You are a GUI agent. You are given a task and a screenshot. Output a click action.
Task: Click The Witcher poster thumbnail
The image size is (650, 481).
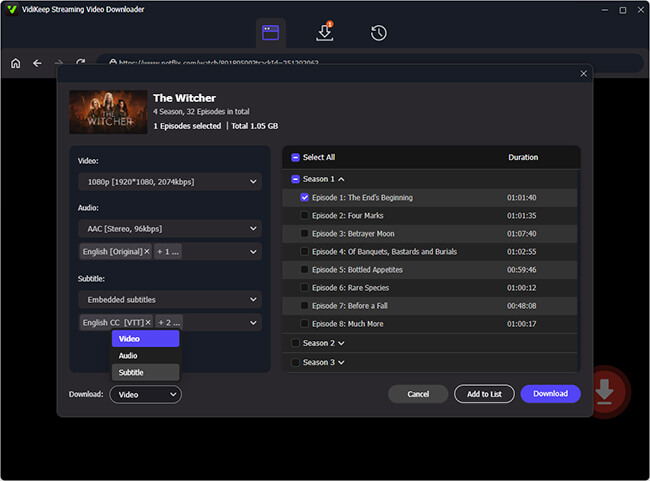coord(108,112)
